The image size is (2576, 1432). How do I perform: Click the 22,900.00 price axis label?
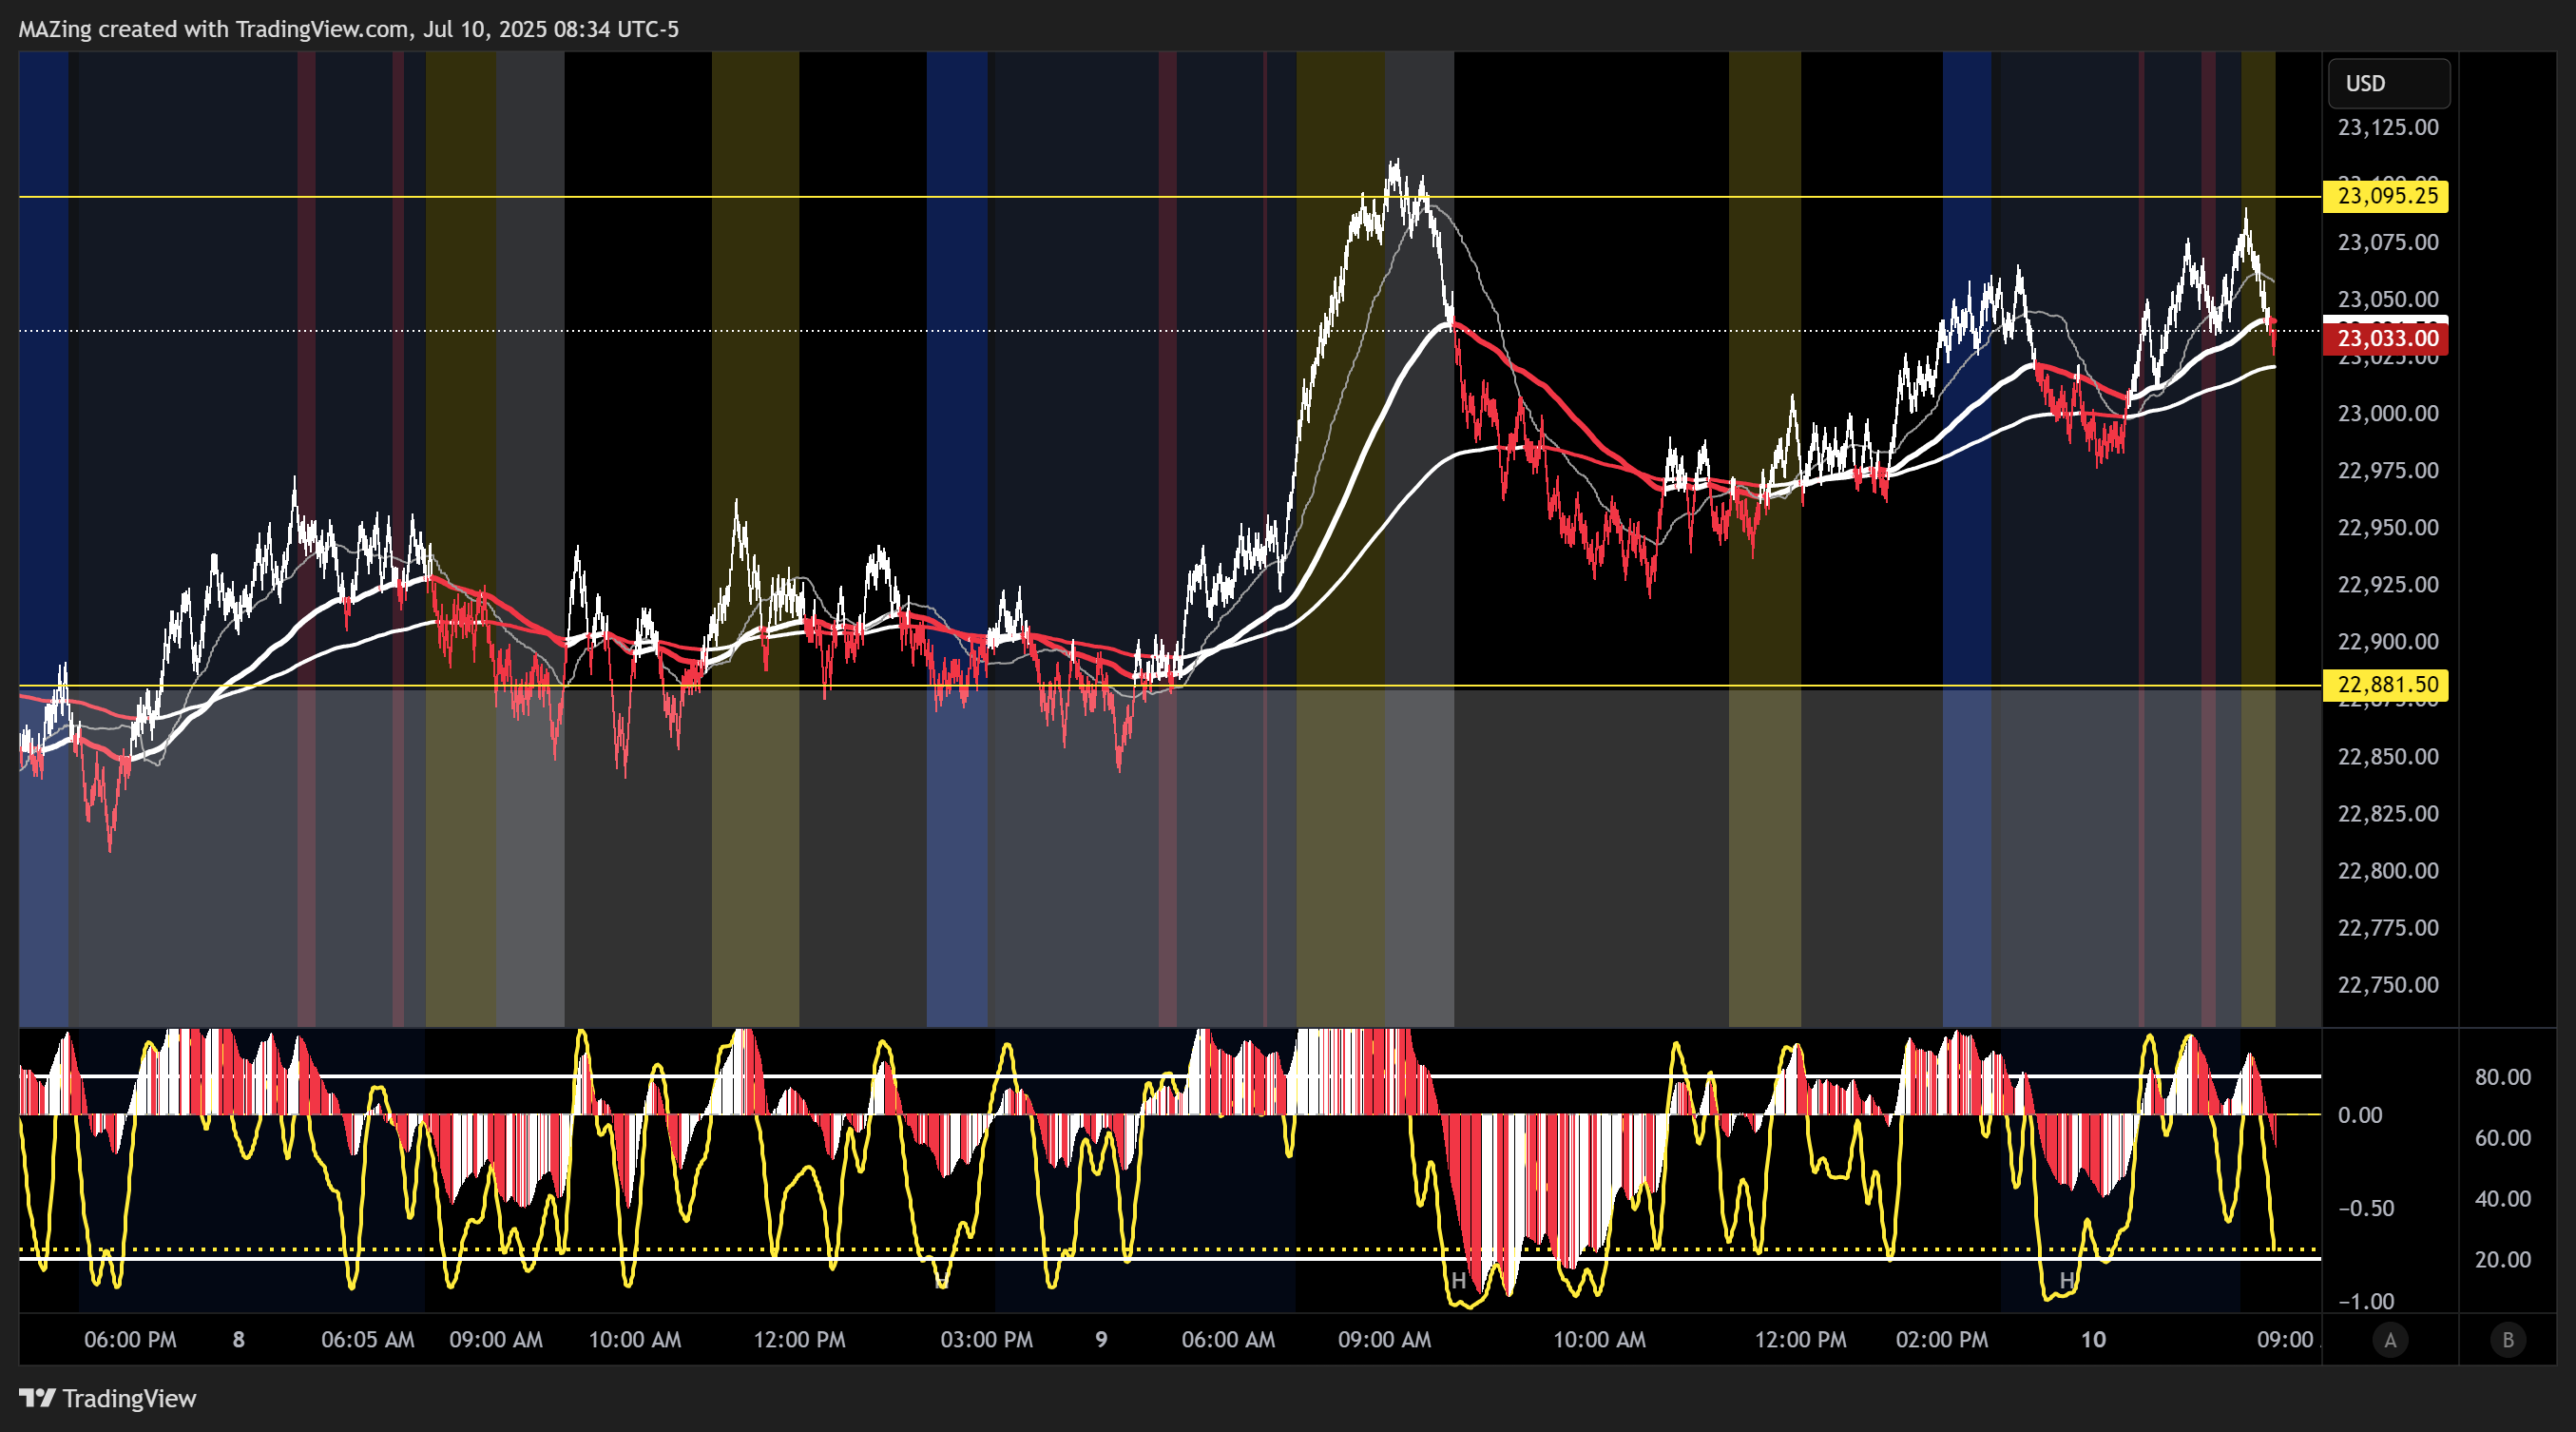2388,641
